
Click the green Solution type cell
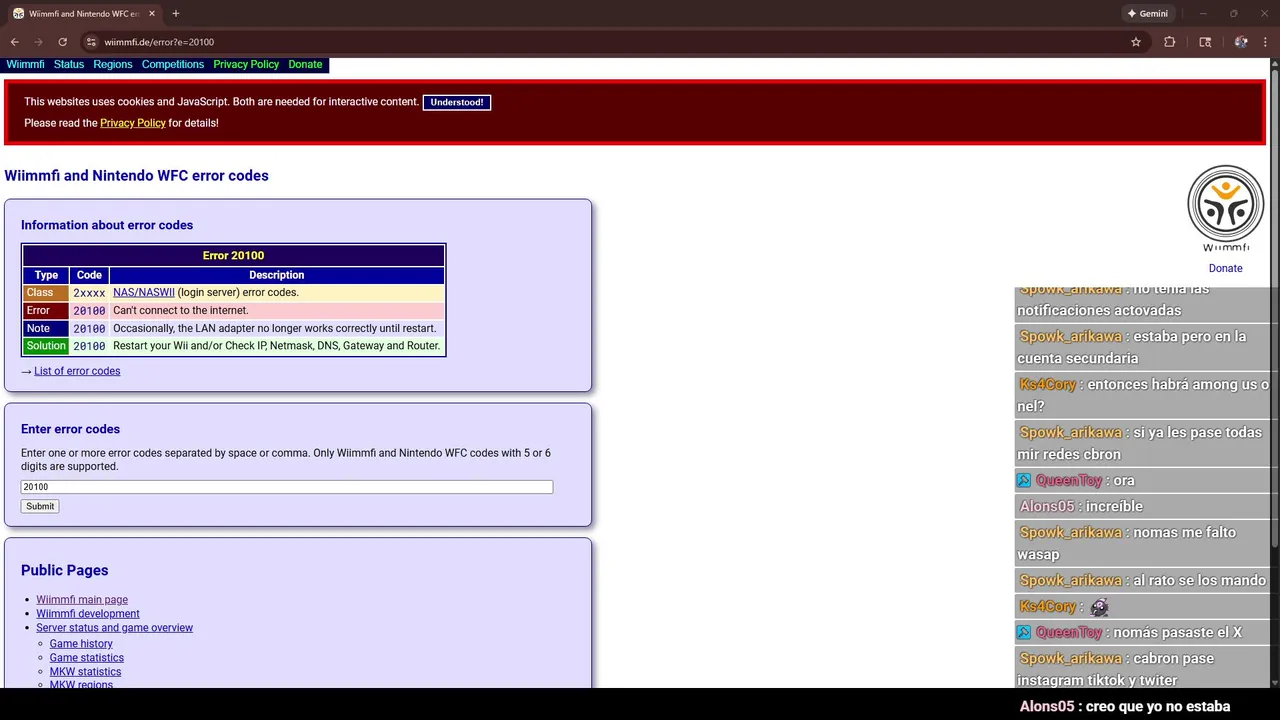[46, 346]
